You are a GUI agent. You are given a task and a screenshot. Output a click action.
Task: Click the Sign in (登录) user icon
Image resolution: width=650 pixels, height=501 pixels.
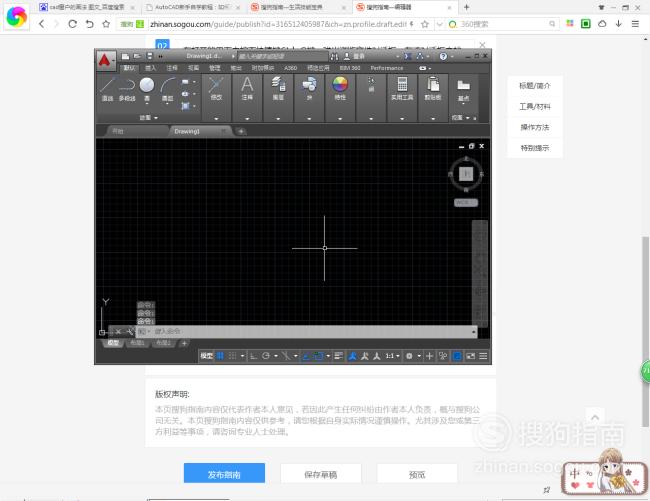click(347, 56)
